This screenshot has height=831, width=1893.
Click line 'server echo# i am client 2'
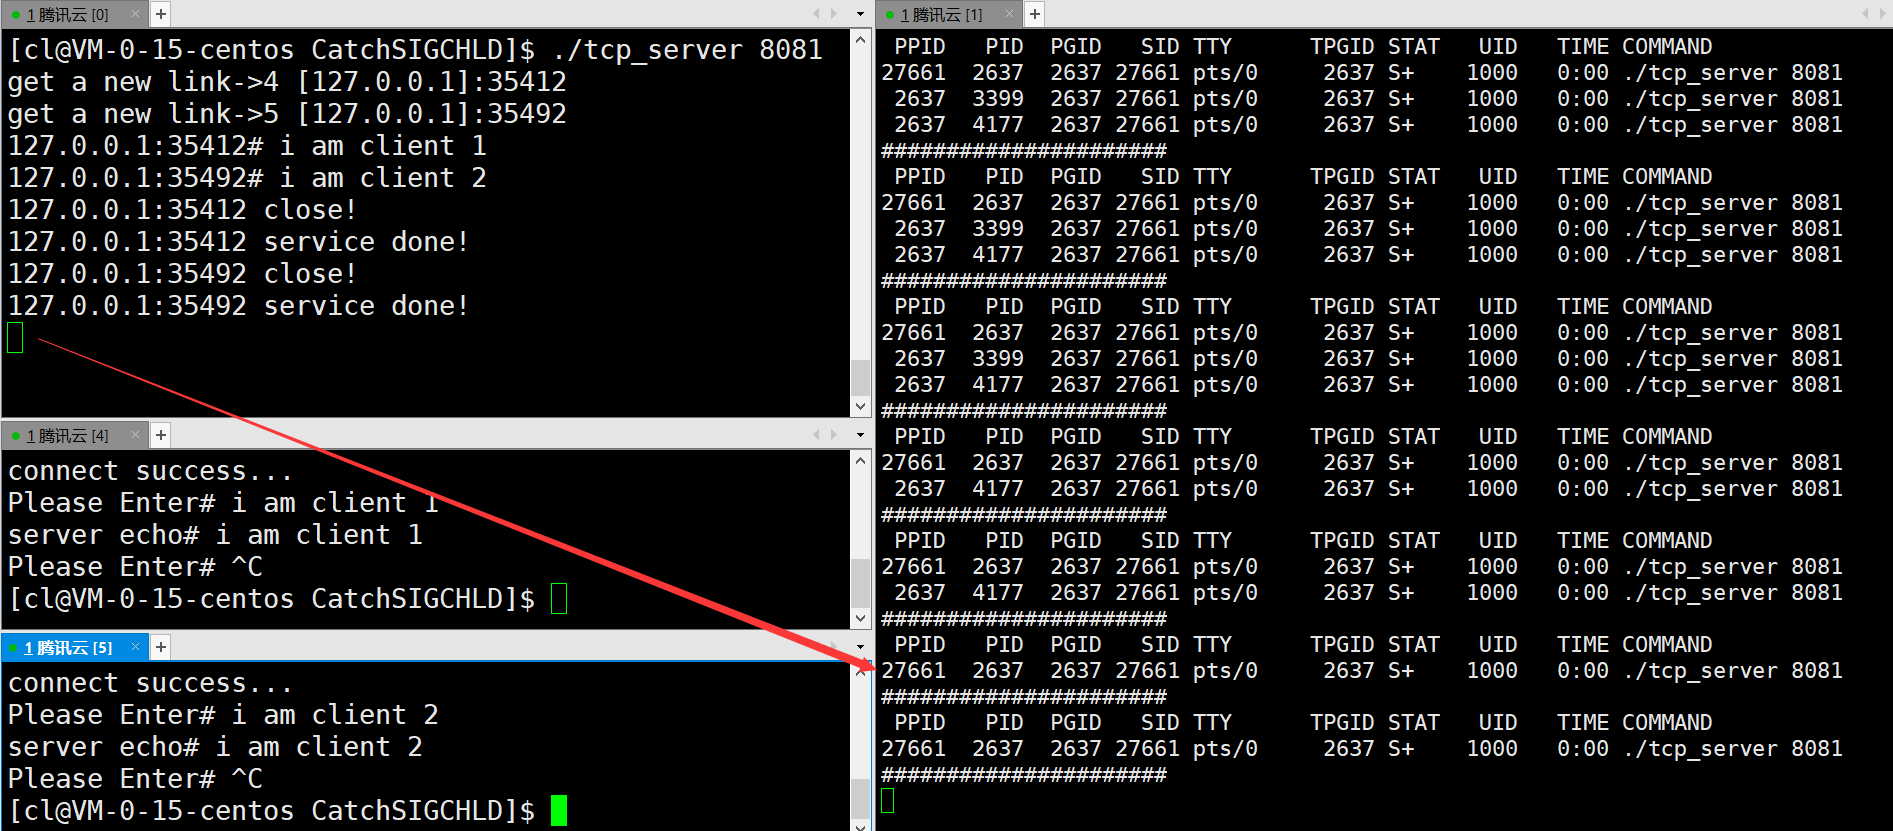coord(215,747)
